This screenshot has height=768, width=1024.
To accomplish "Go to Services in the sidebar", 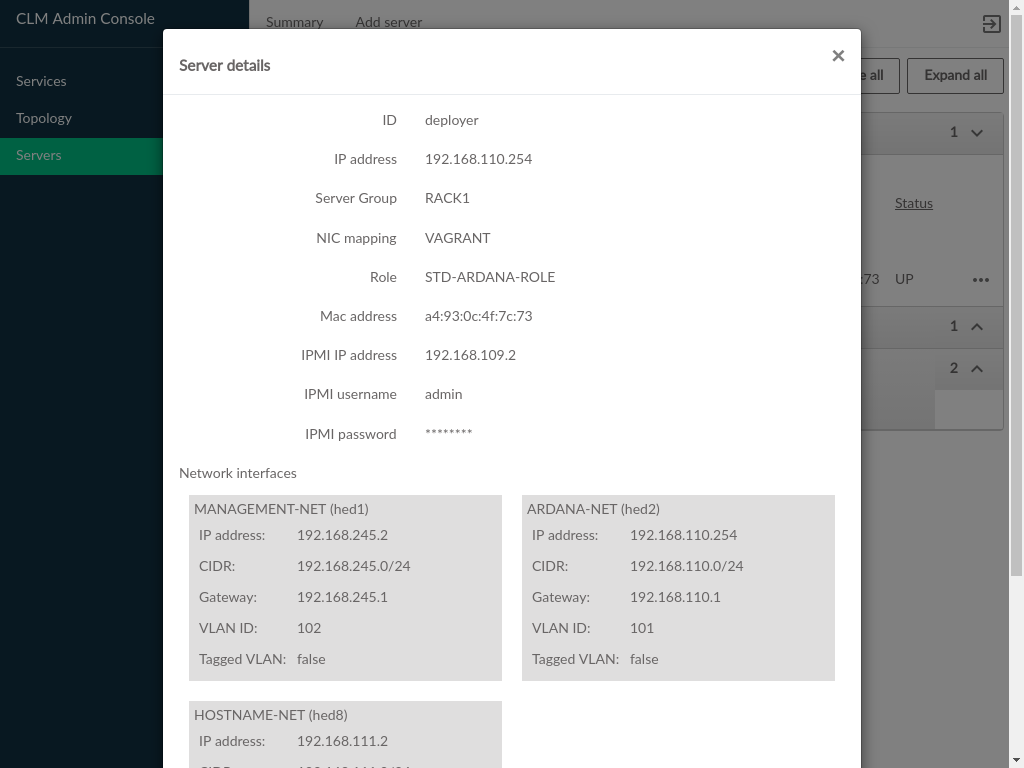I will (x=41, y=81).
